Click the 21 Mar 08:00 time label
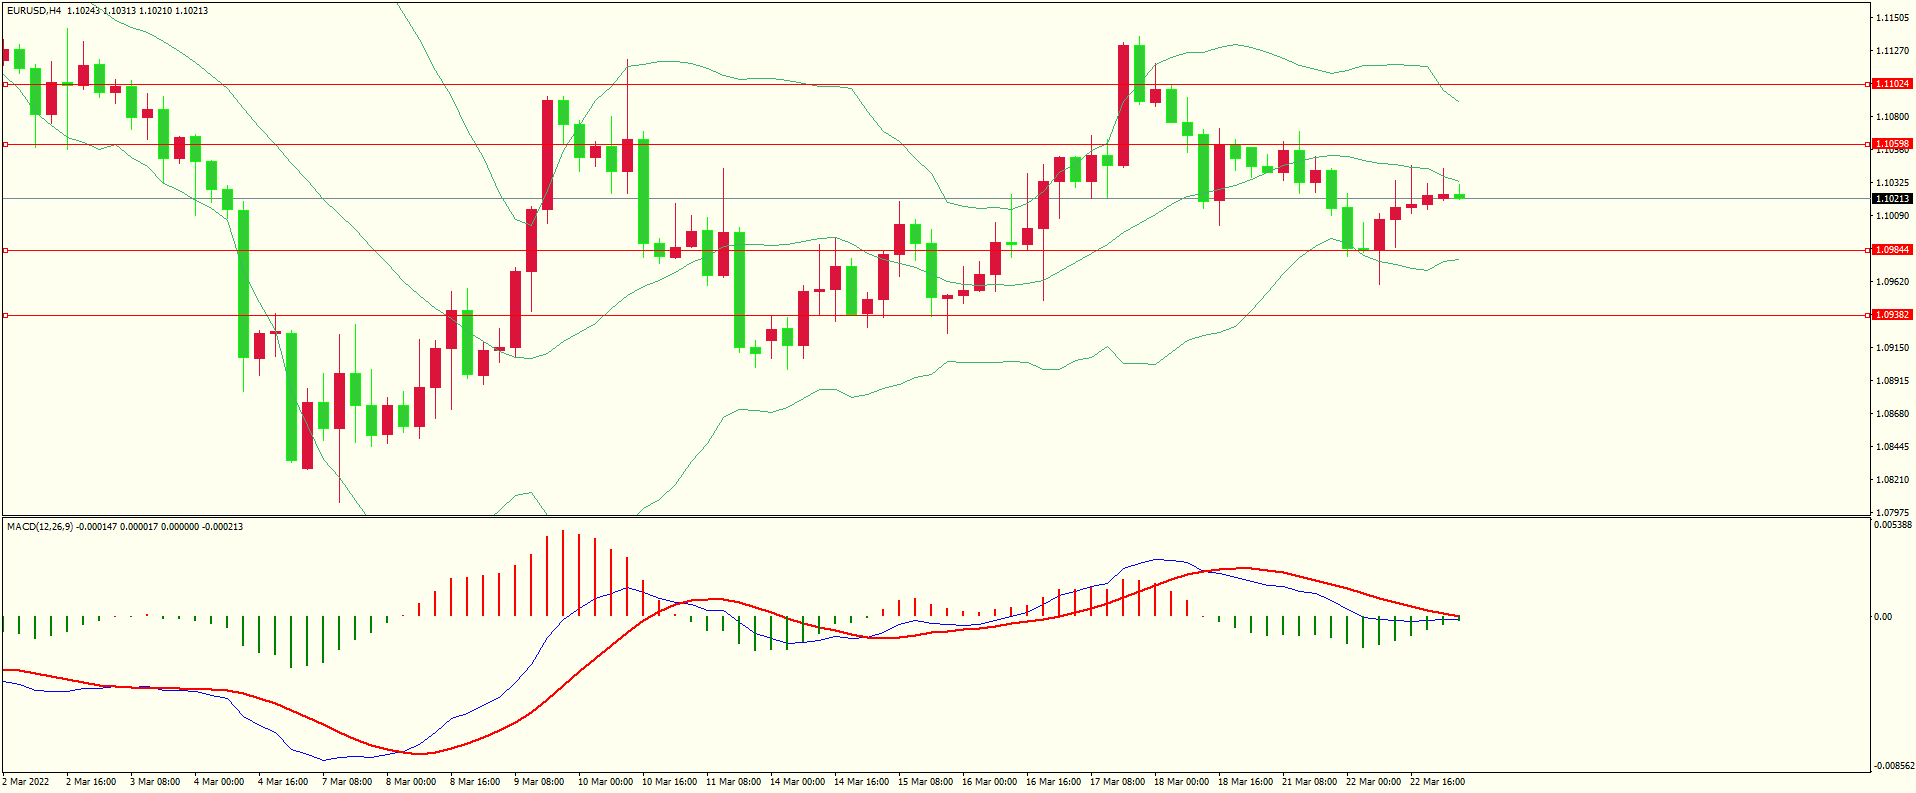1916x793 pixels. pos(1309,782)
